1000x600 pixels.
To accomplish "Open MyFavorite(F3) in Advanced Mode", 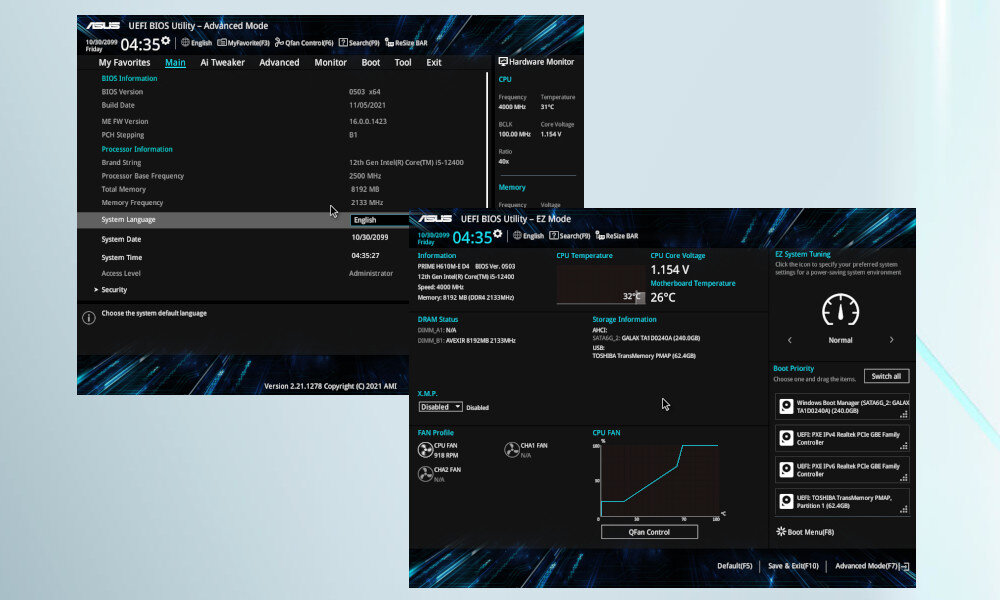I will 244,43.
